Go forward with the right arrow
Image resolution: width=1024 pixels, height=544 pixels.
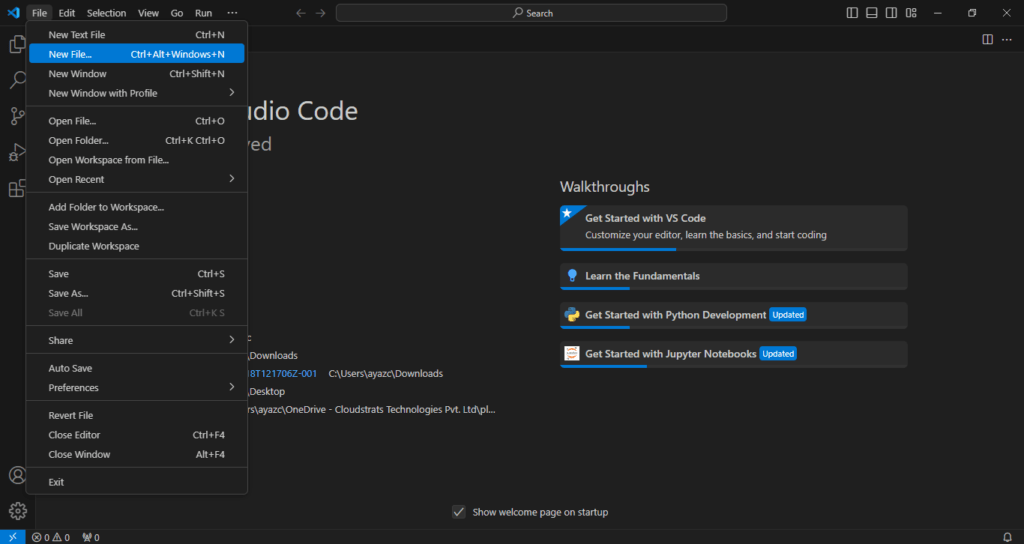tap(320, 13)
